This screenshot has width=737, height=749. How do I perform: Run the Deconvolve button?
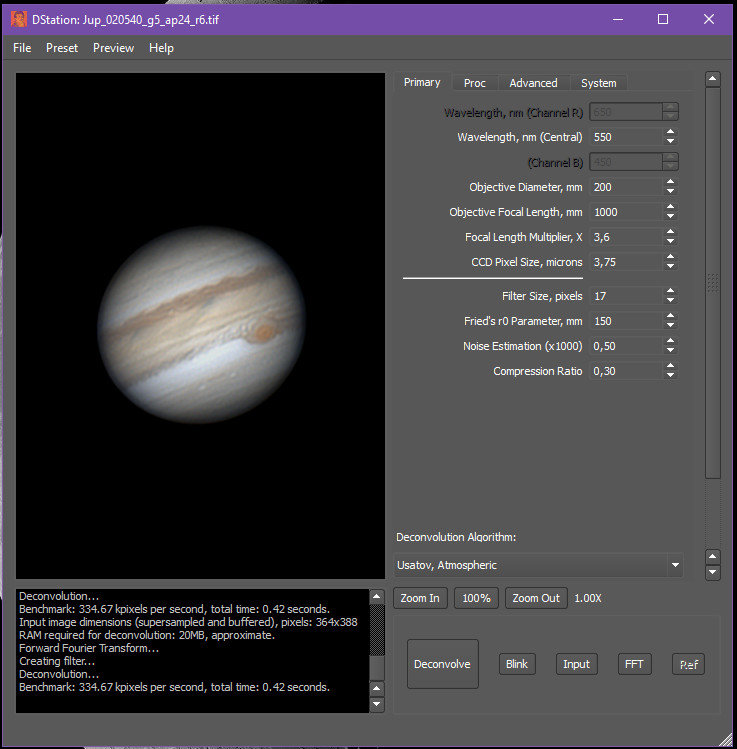(442, 664)
